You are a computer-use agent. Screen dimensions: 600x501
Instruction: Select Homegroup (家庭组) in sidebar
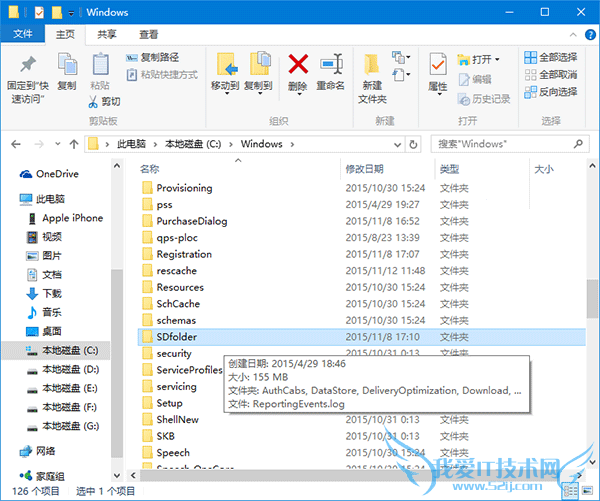coord(42,476)
